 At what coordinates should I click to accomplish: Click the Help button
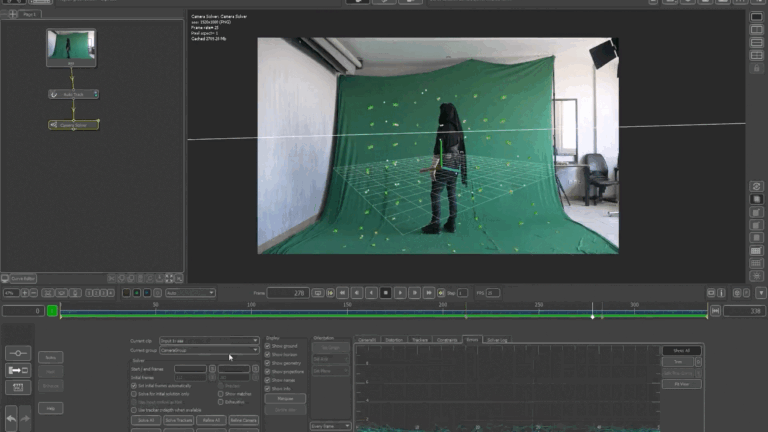50,408
